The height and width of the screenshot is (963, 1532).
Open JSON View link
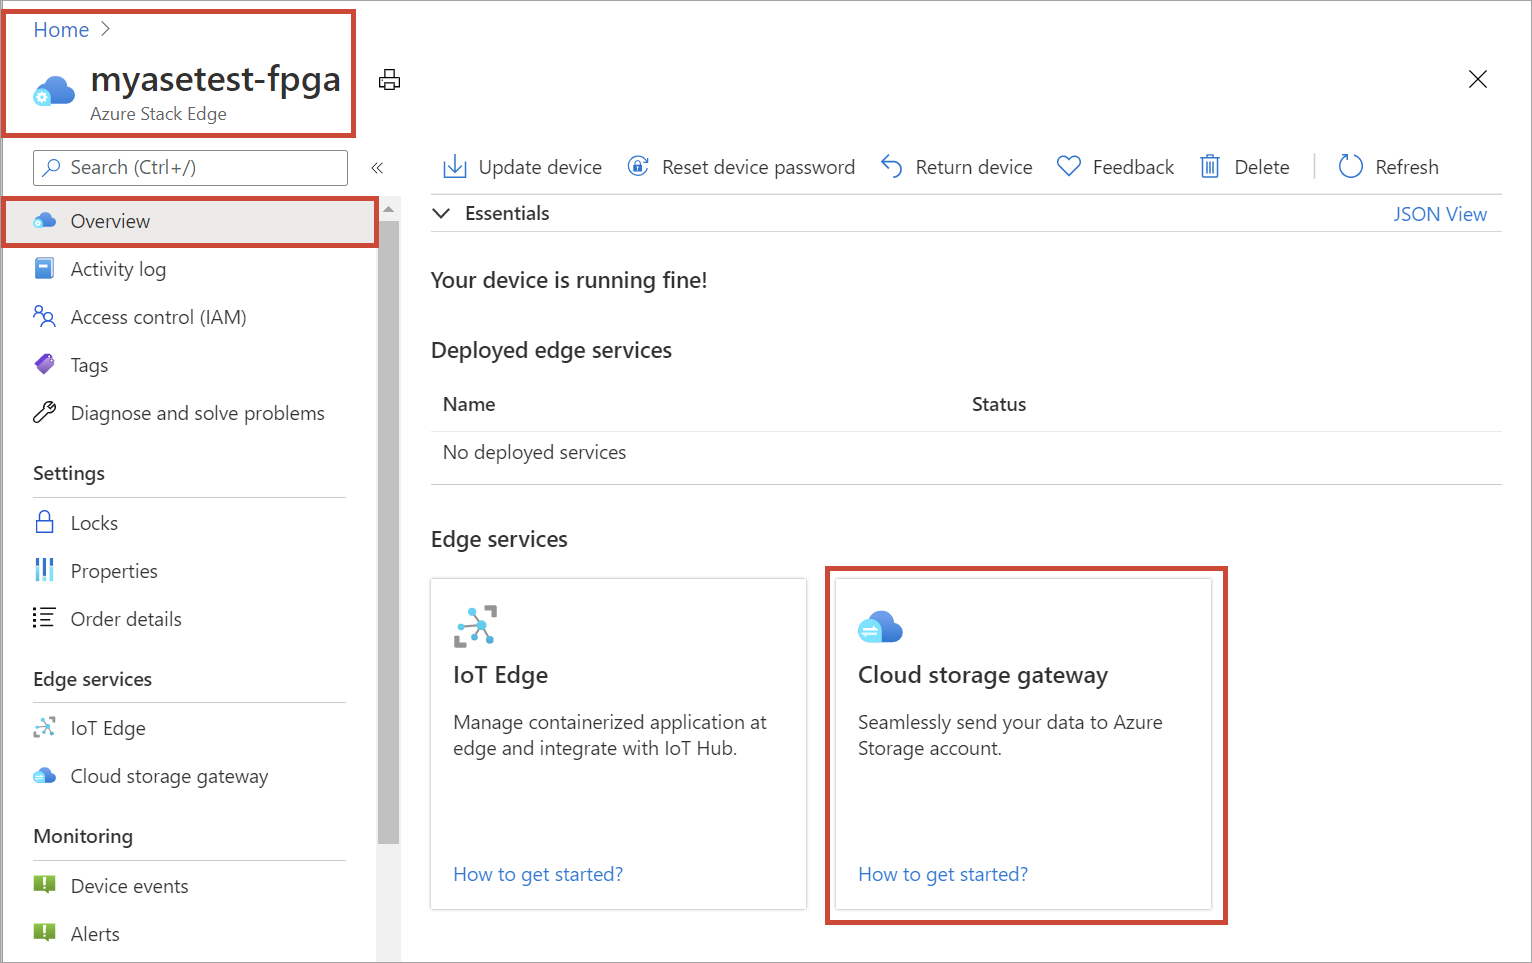(1439, 214)
